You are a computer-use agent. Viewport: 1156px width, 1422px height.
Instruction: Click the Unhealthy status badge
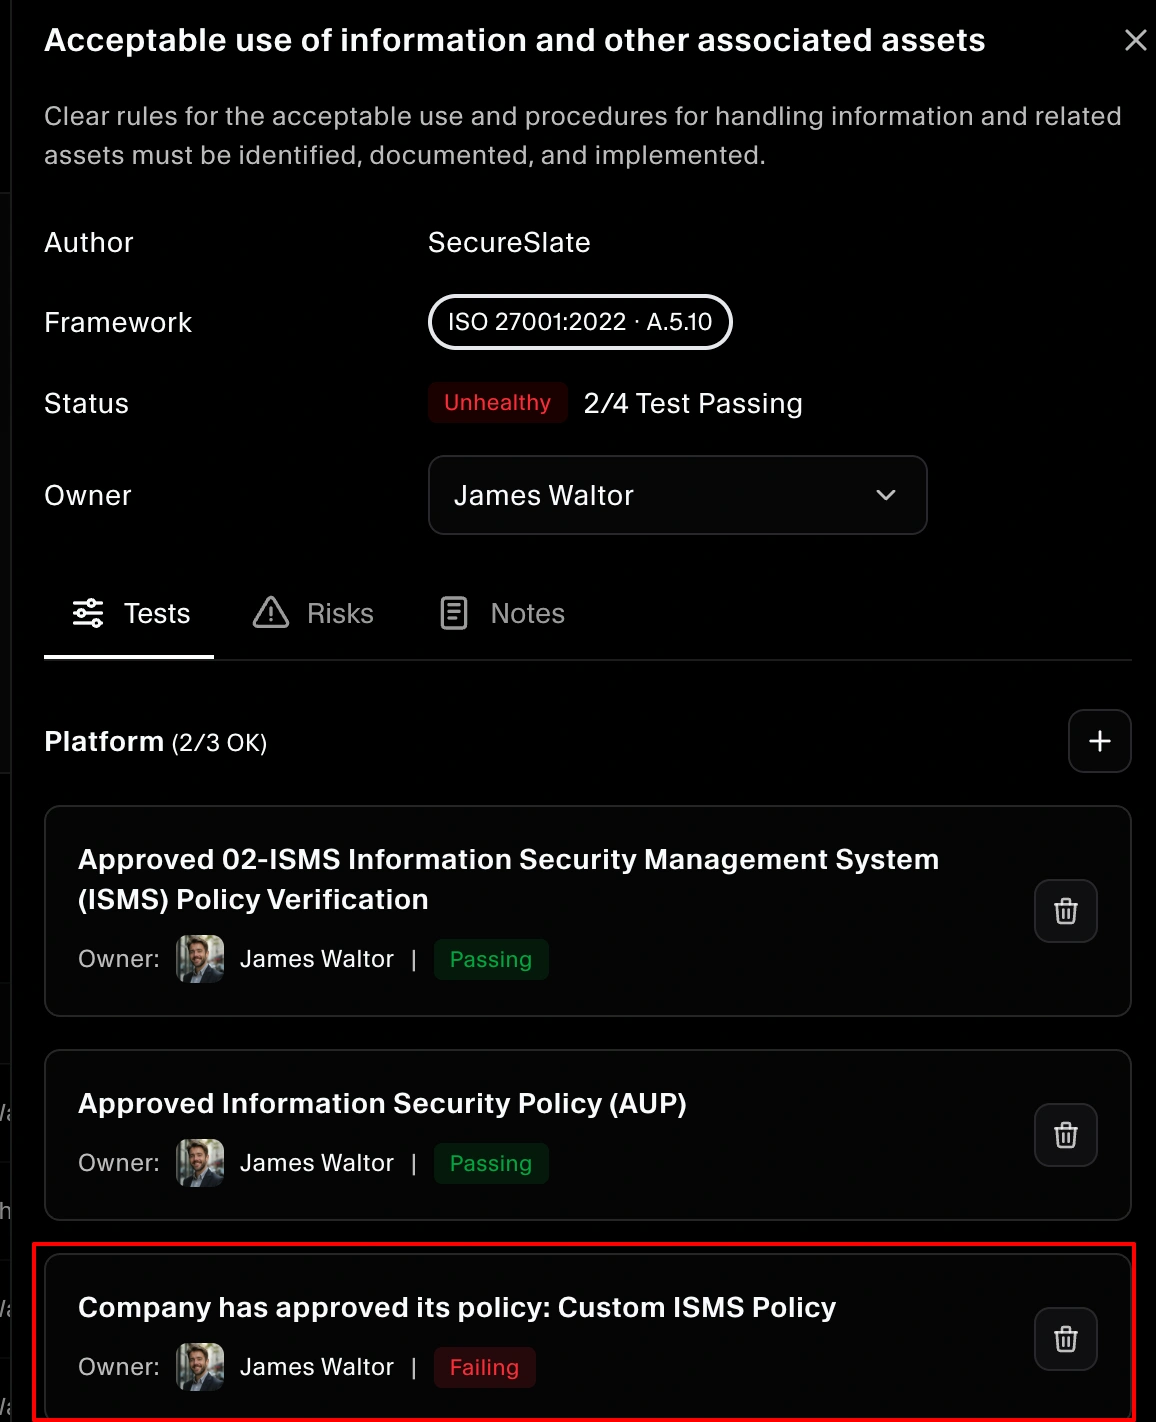click(497, 403)
